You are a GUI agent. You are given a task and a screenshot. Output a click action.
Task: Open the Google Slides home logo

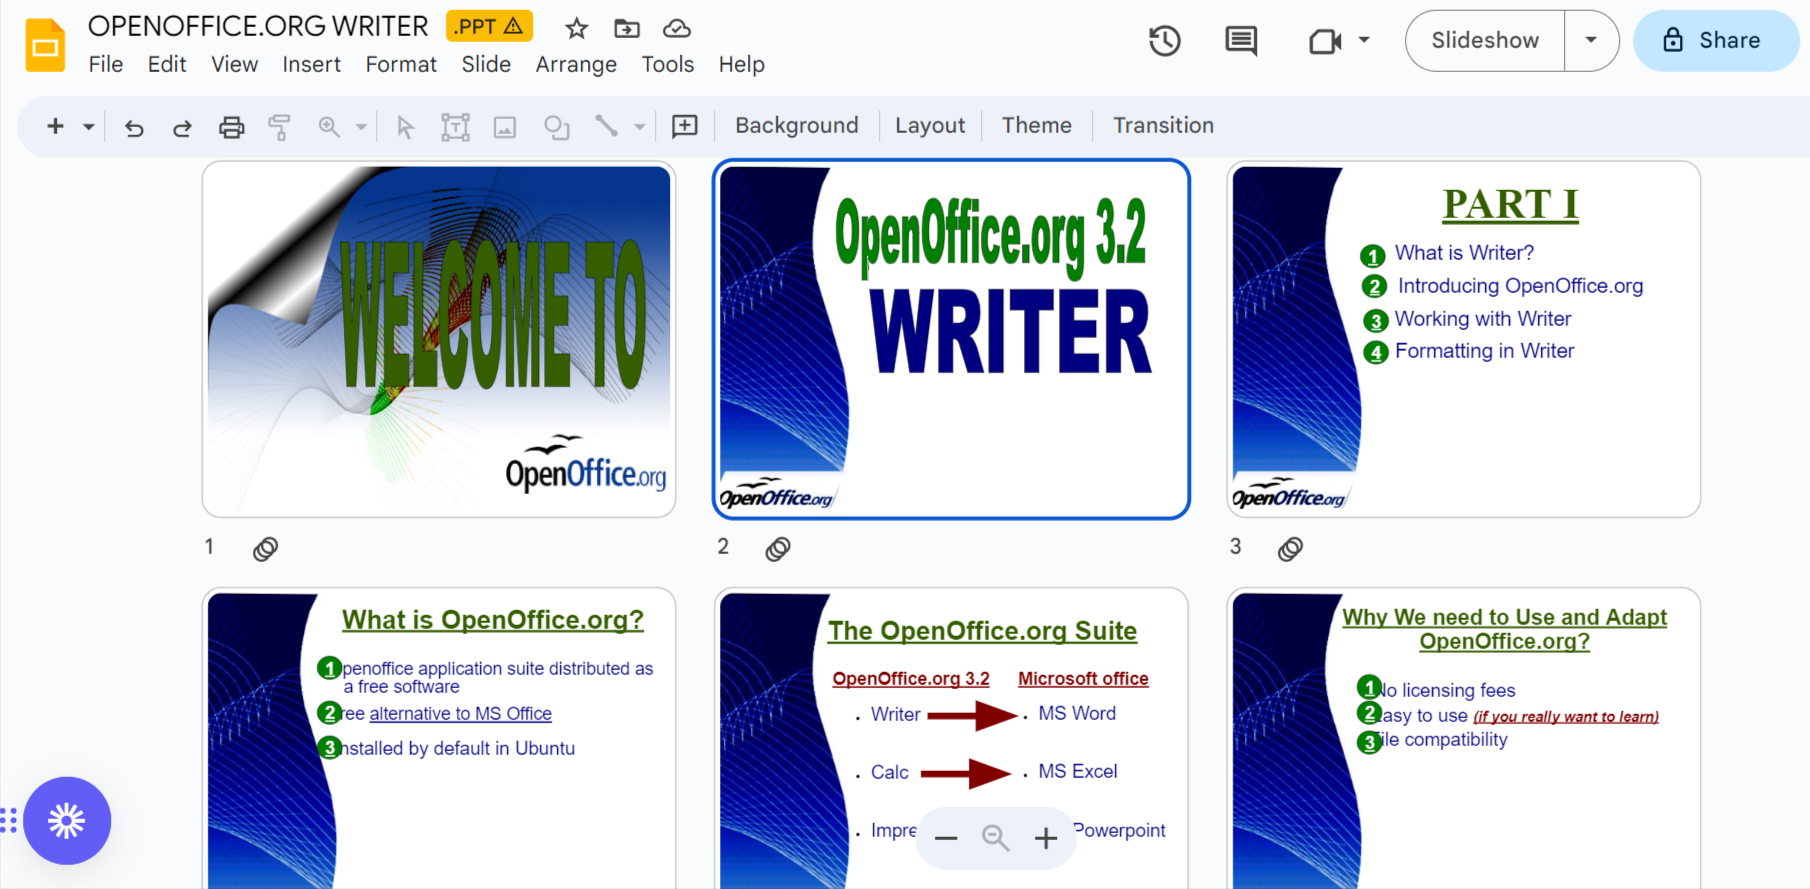[45, 45]
